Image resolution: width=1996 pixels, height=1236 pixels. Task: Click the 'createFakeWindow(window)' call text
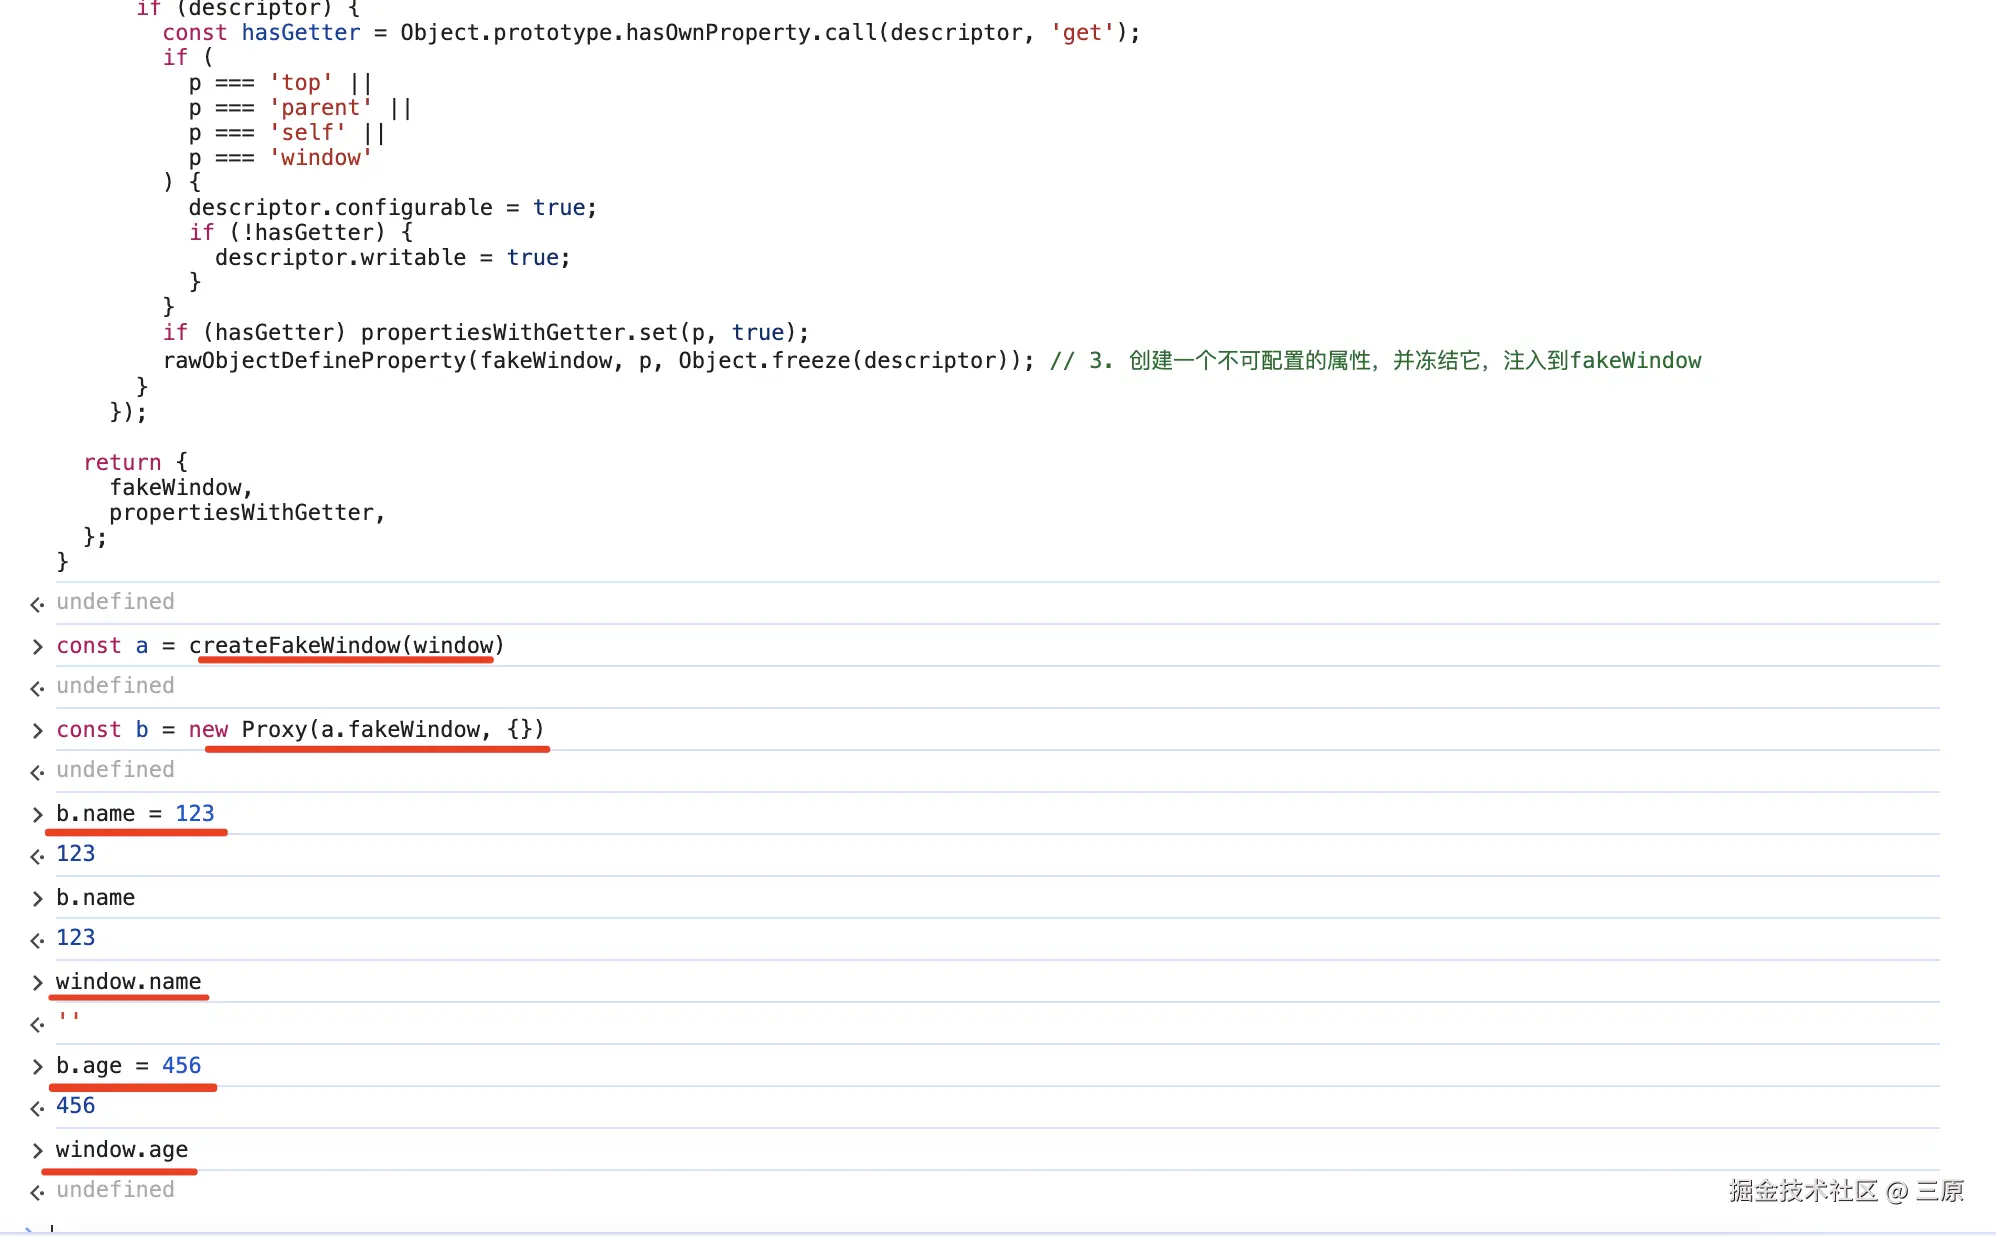click(346, 646)
